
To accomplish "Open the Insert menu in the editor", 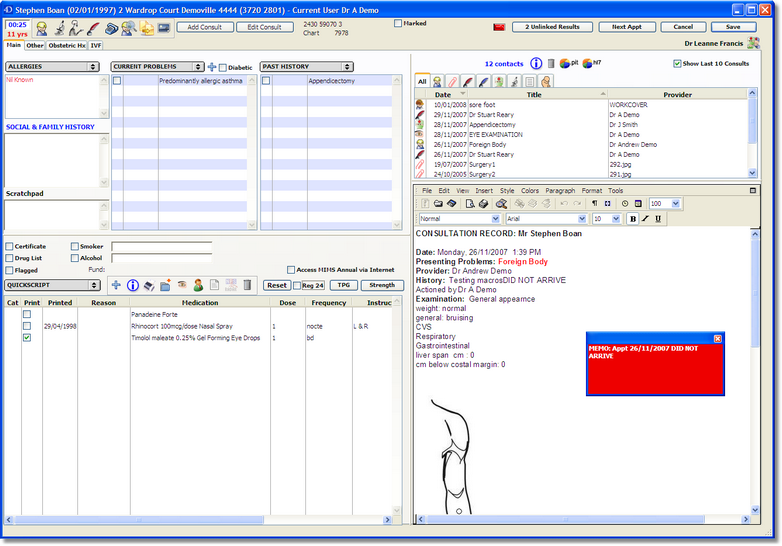I will coord(484,190).
